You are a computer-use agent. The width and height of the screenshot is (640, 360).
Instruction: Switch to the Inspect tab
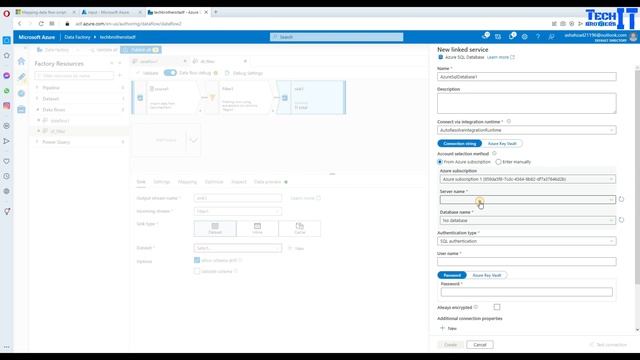(239, 182)
